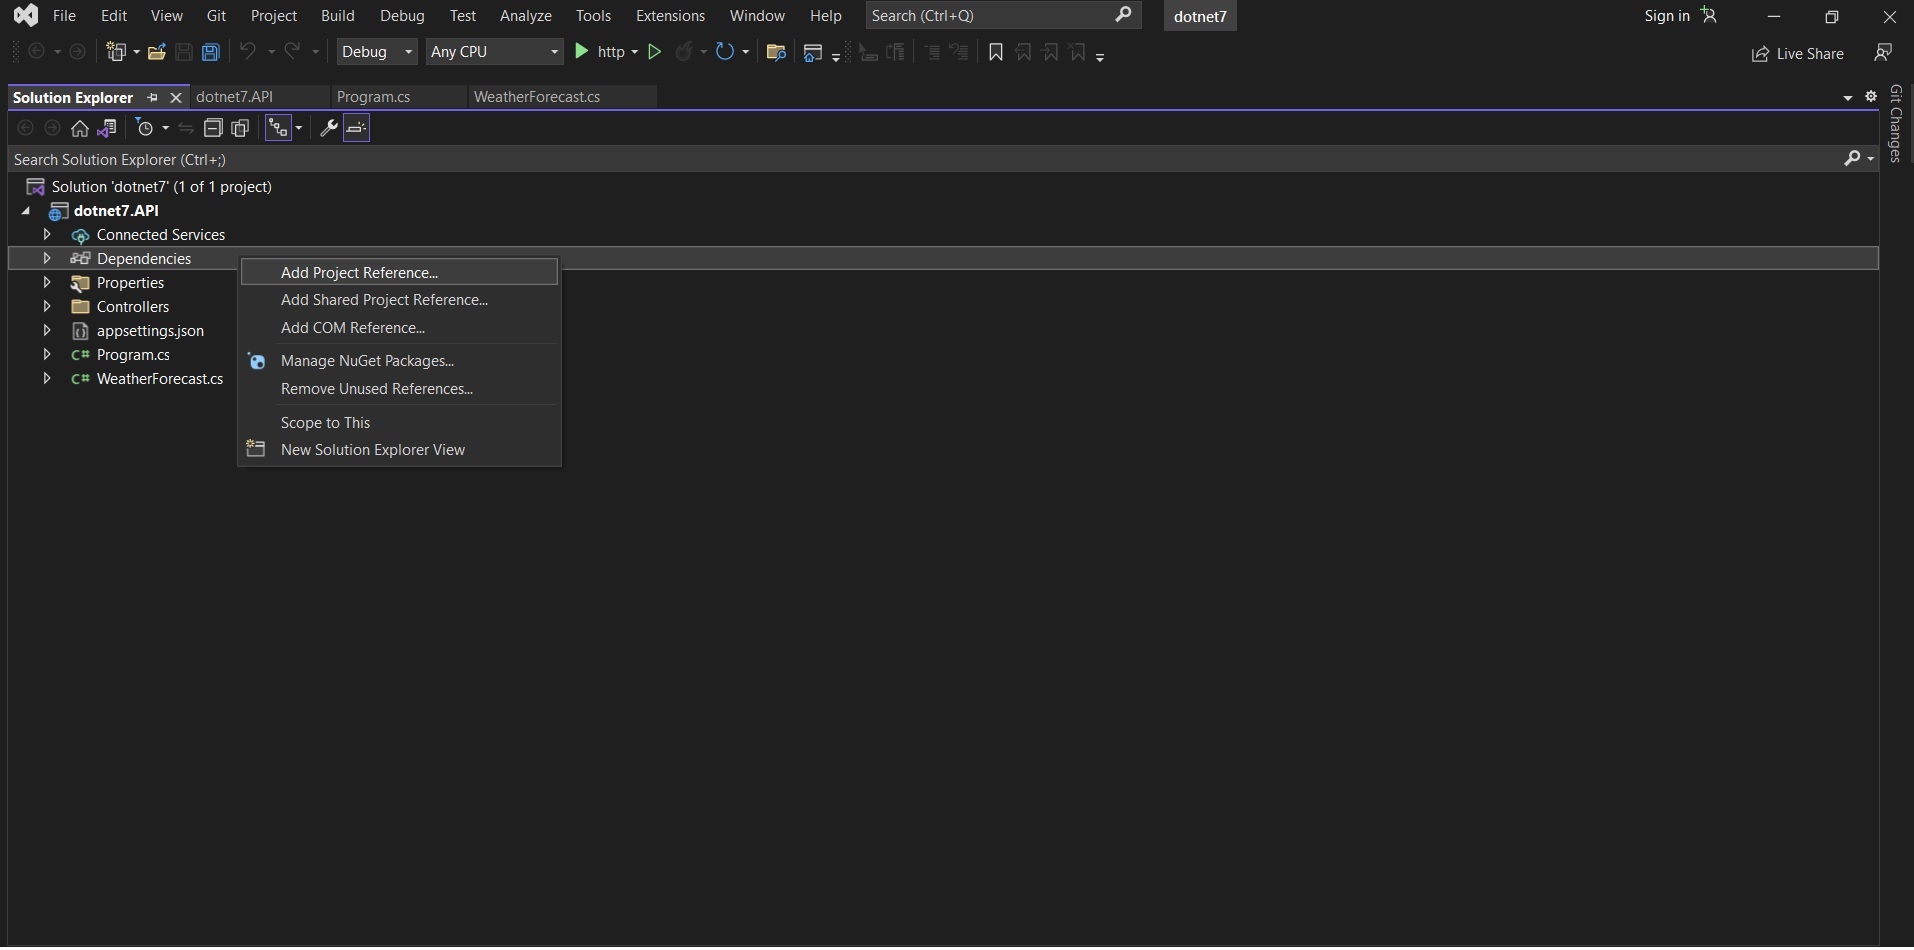
Task: Click the Open File folder icon
Action: (157, 52)
